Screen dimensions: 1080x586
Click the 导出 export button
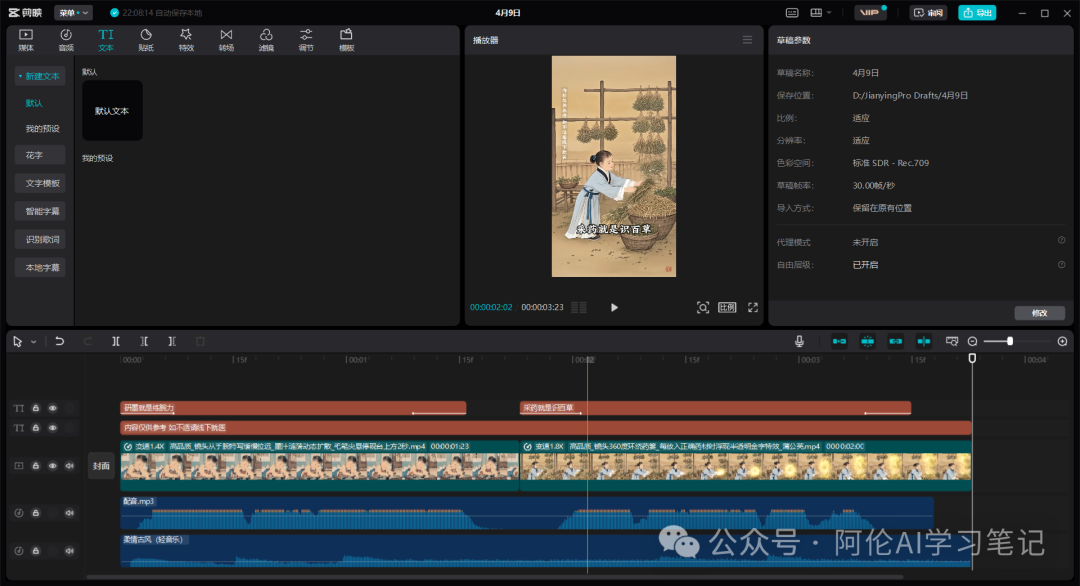[x=977, y=12]
